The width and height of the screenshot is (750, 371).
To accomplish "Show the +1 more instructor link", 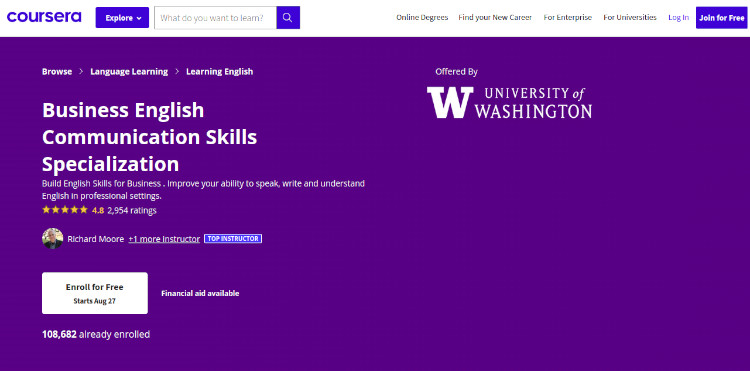I will [164, 239].
